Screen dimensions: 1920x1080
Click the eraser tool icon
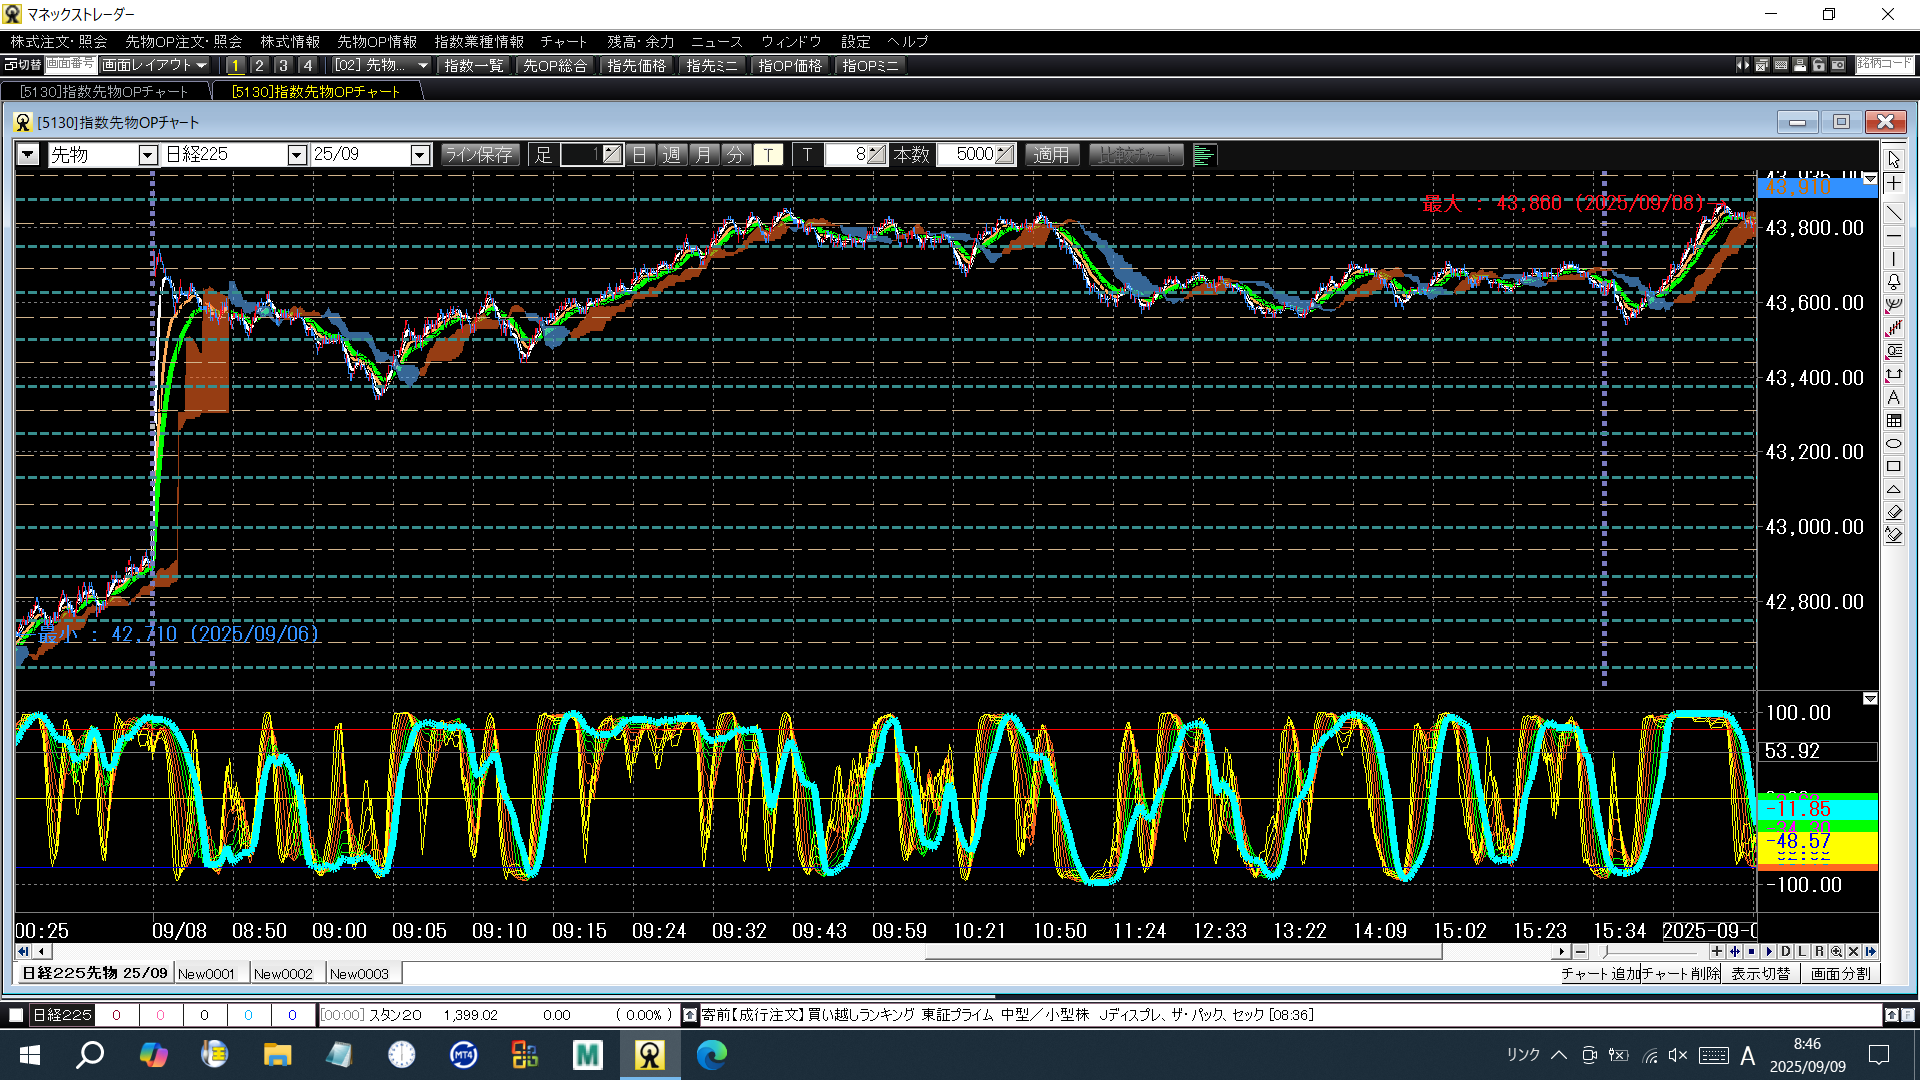click(1894, 512)
